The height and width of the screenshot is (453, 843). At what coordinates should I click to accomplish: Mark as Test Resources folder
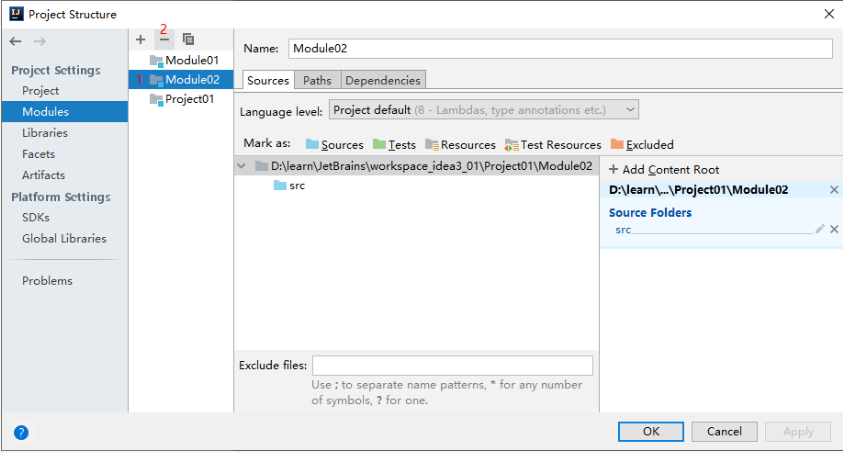pos(553,145)
